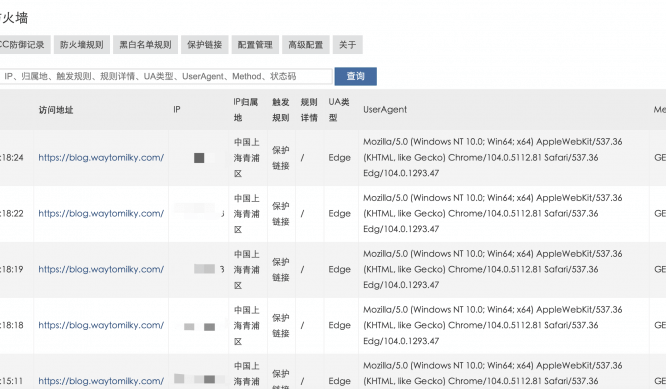Click the 规则详情 column header
Image resolution: width=666 pixels, height=389 pixels.
pos(309,110)
